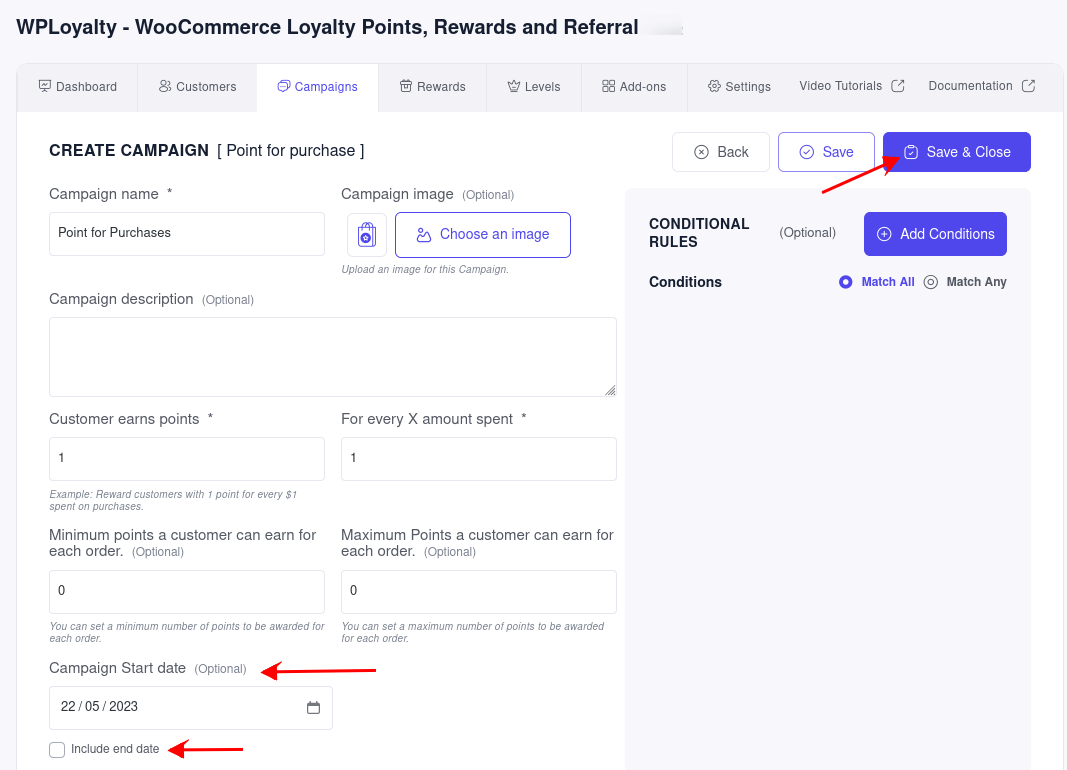Select the Match Any radio option

[x=930, y=282]
